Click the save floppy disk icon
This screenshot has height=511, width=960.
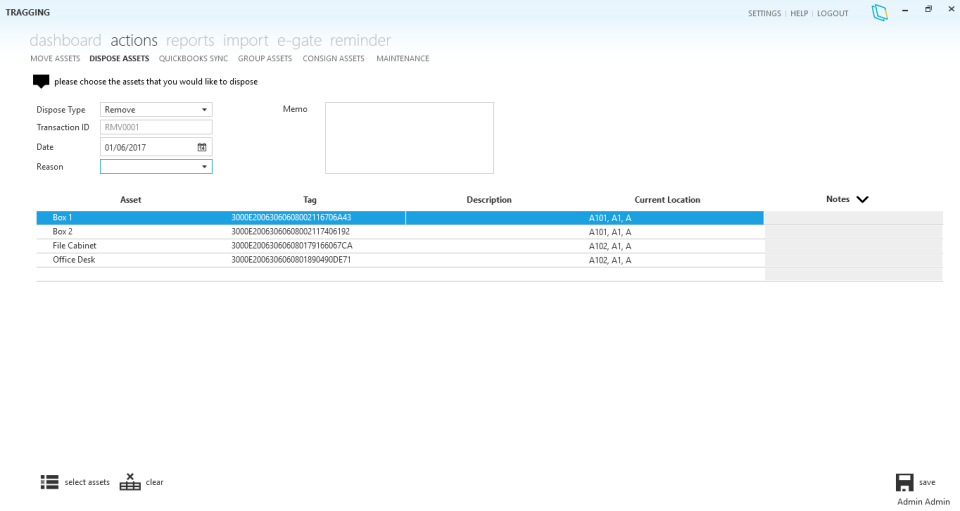click(x=904, y=482)
